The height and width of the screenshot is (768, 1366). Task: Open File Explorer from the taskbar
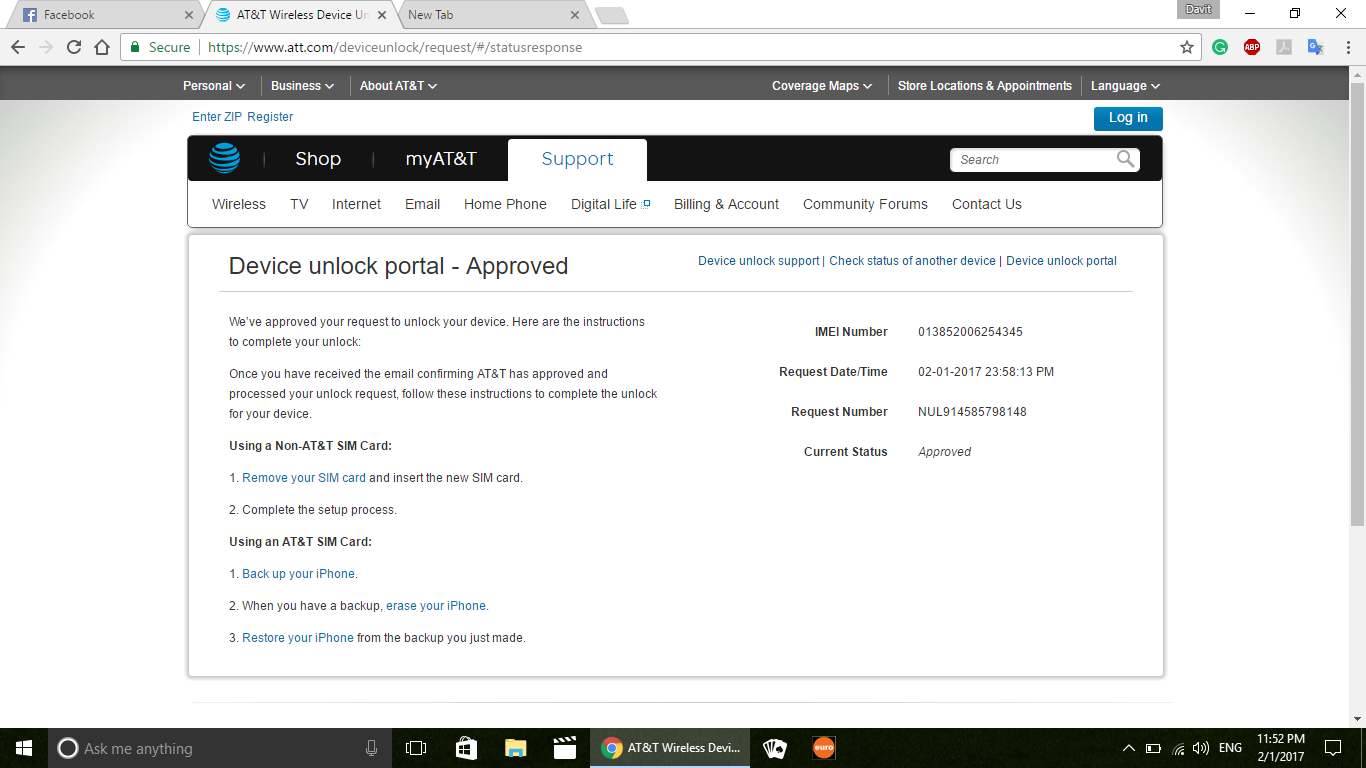tap(515, 748)
